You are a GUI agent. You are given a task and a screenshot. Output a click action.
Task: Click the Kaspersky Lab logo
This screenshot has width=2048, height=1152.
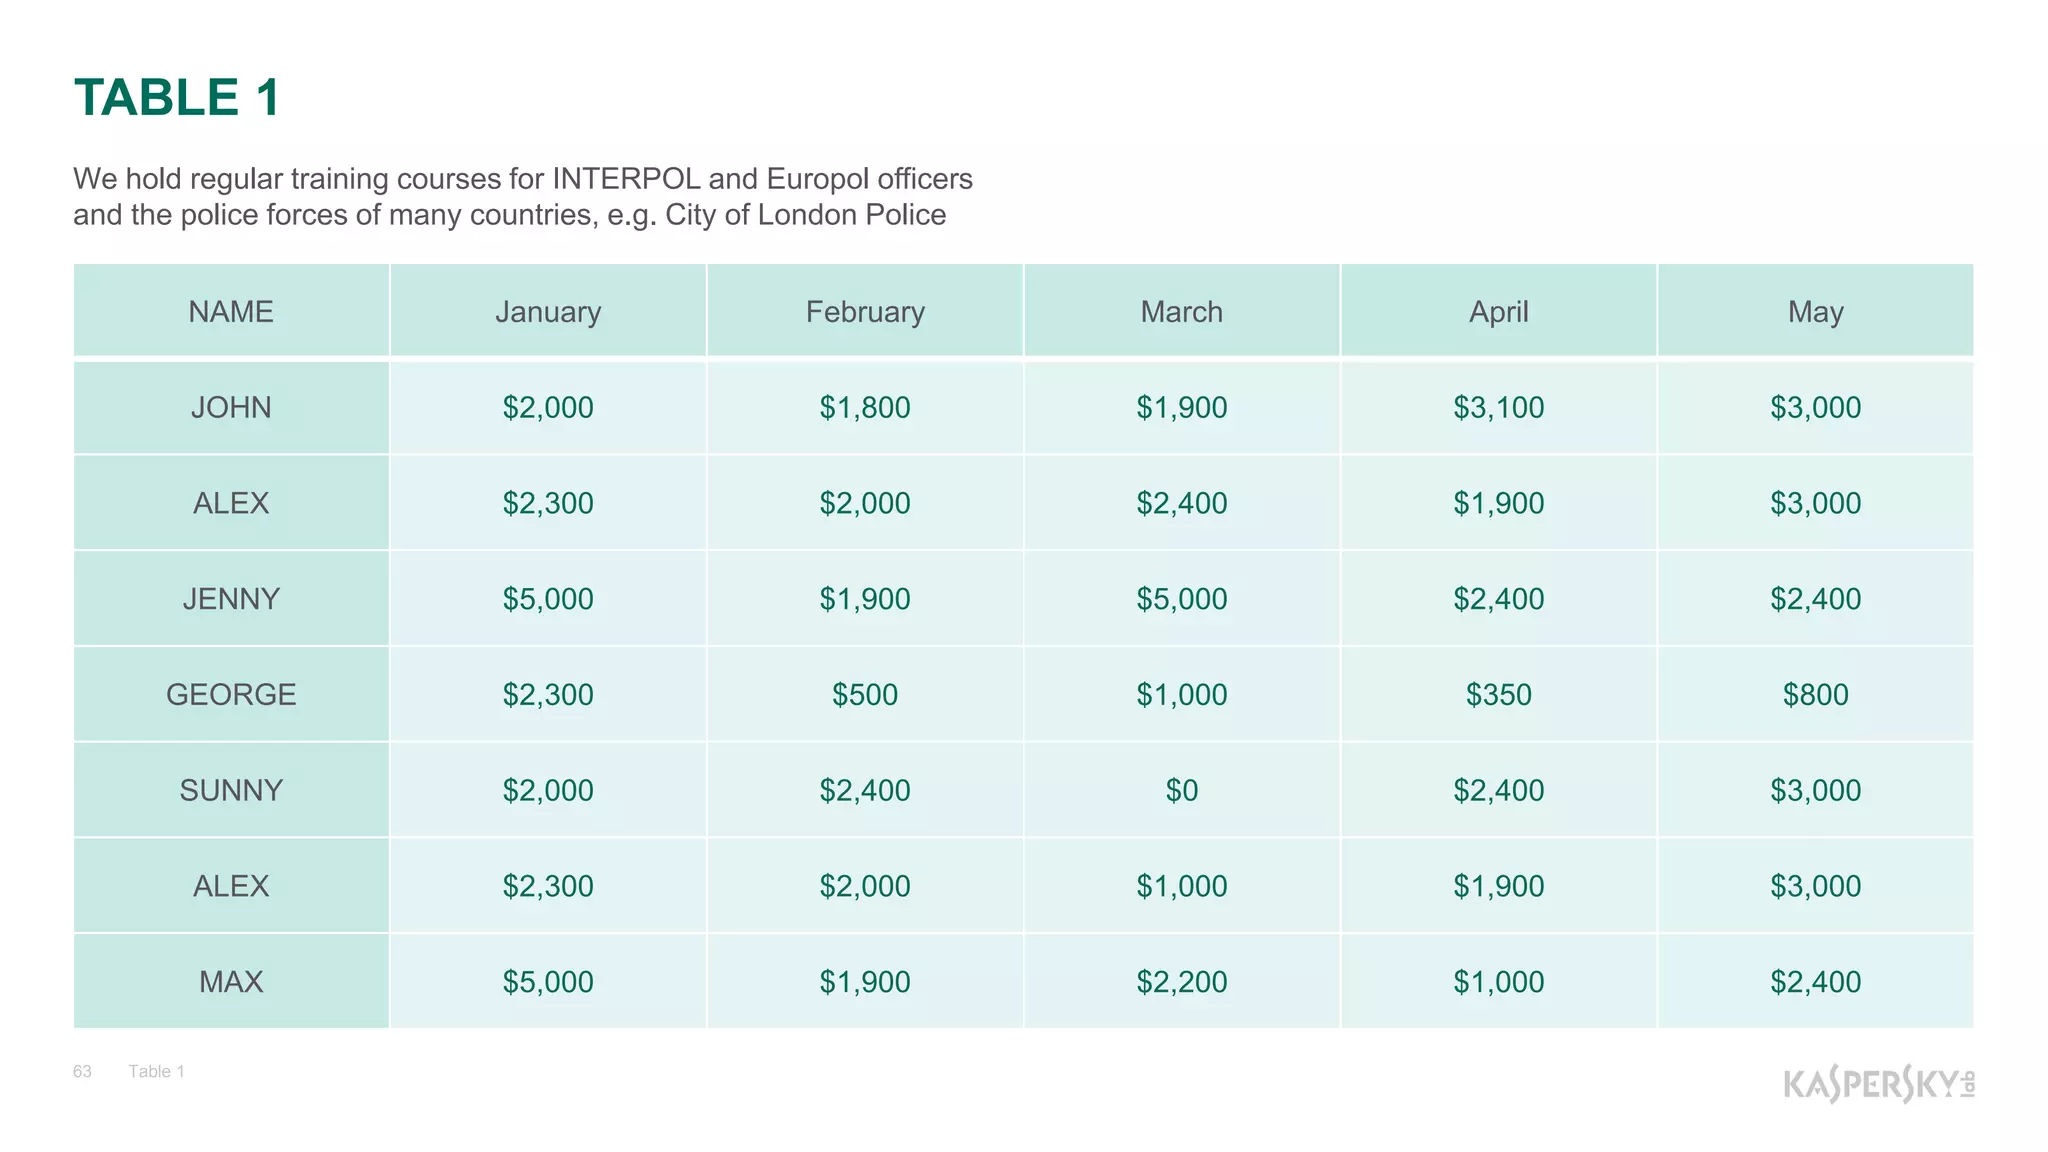(x=1879, y=1084)
